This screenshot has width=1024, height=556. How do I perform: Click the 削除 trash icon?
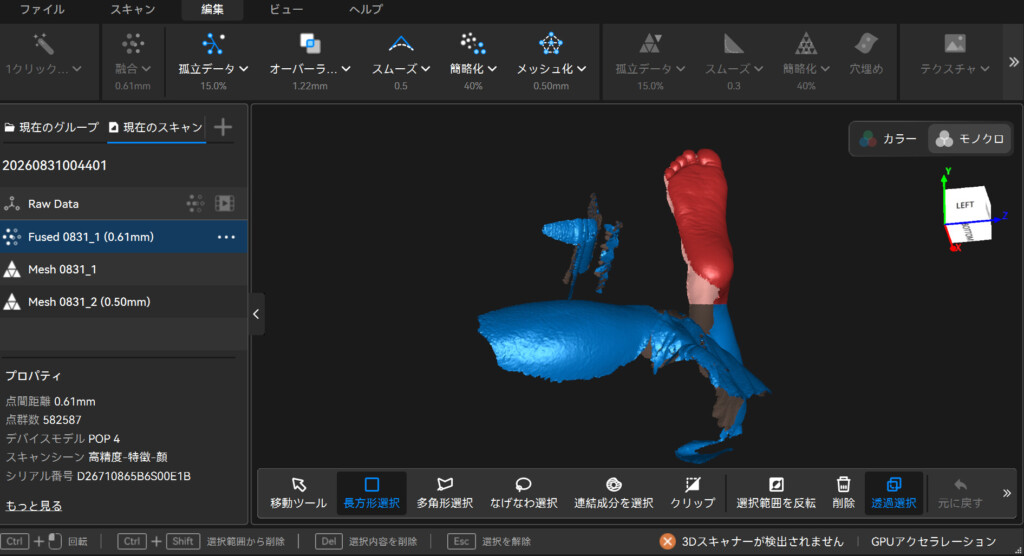coord(843,485)
